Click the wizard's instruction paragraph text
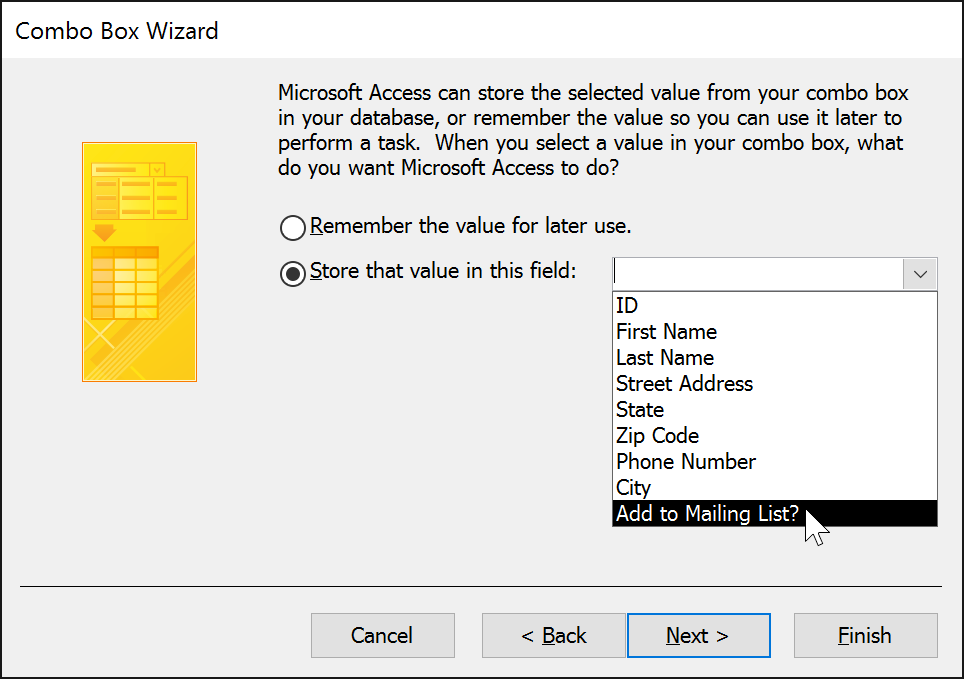This screenshot has height=679, width=964. (592, 131)
